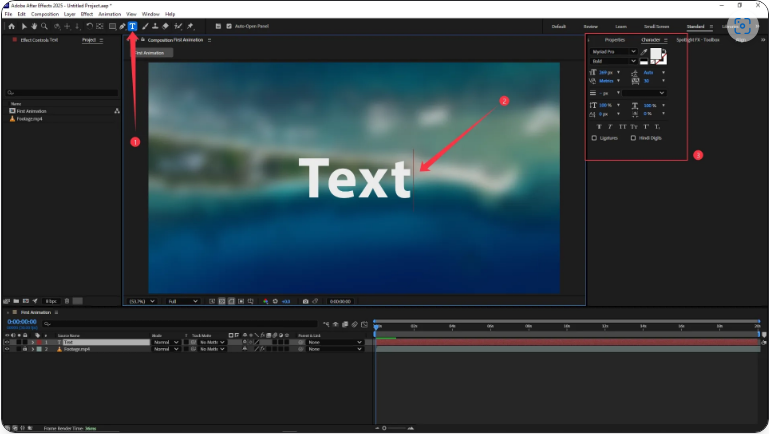
Task: Click the snapshot camera icon in viewer
Action: pyautogui.click(x=306, y=301)
